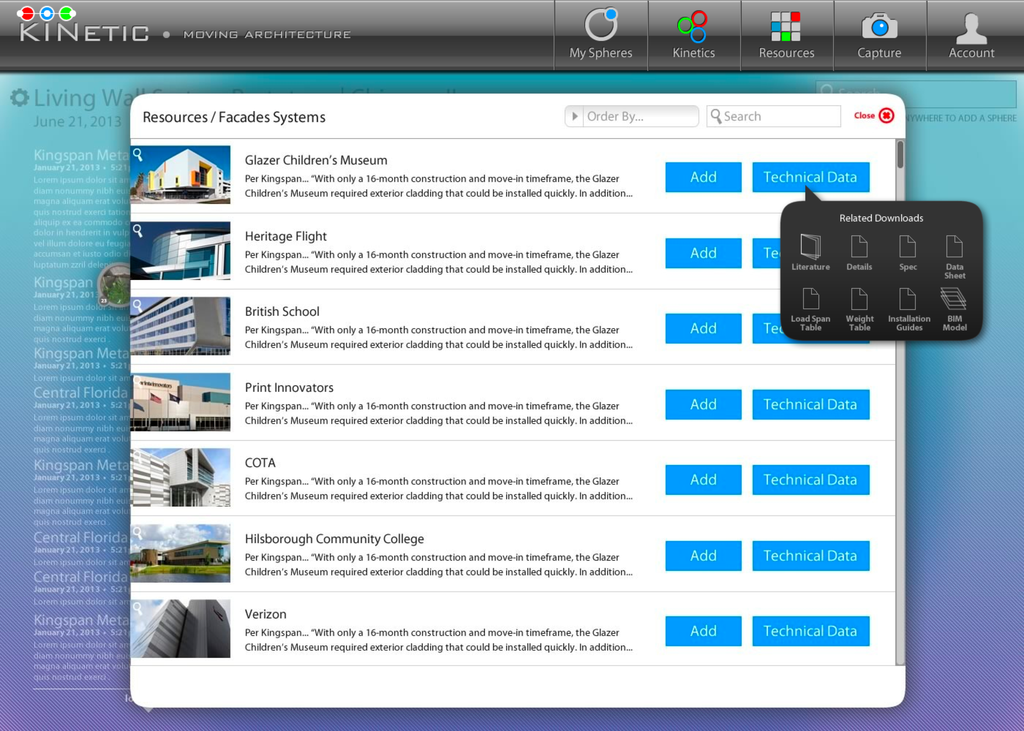Open the Account menu

[972, 35]
